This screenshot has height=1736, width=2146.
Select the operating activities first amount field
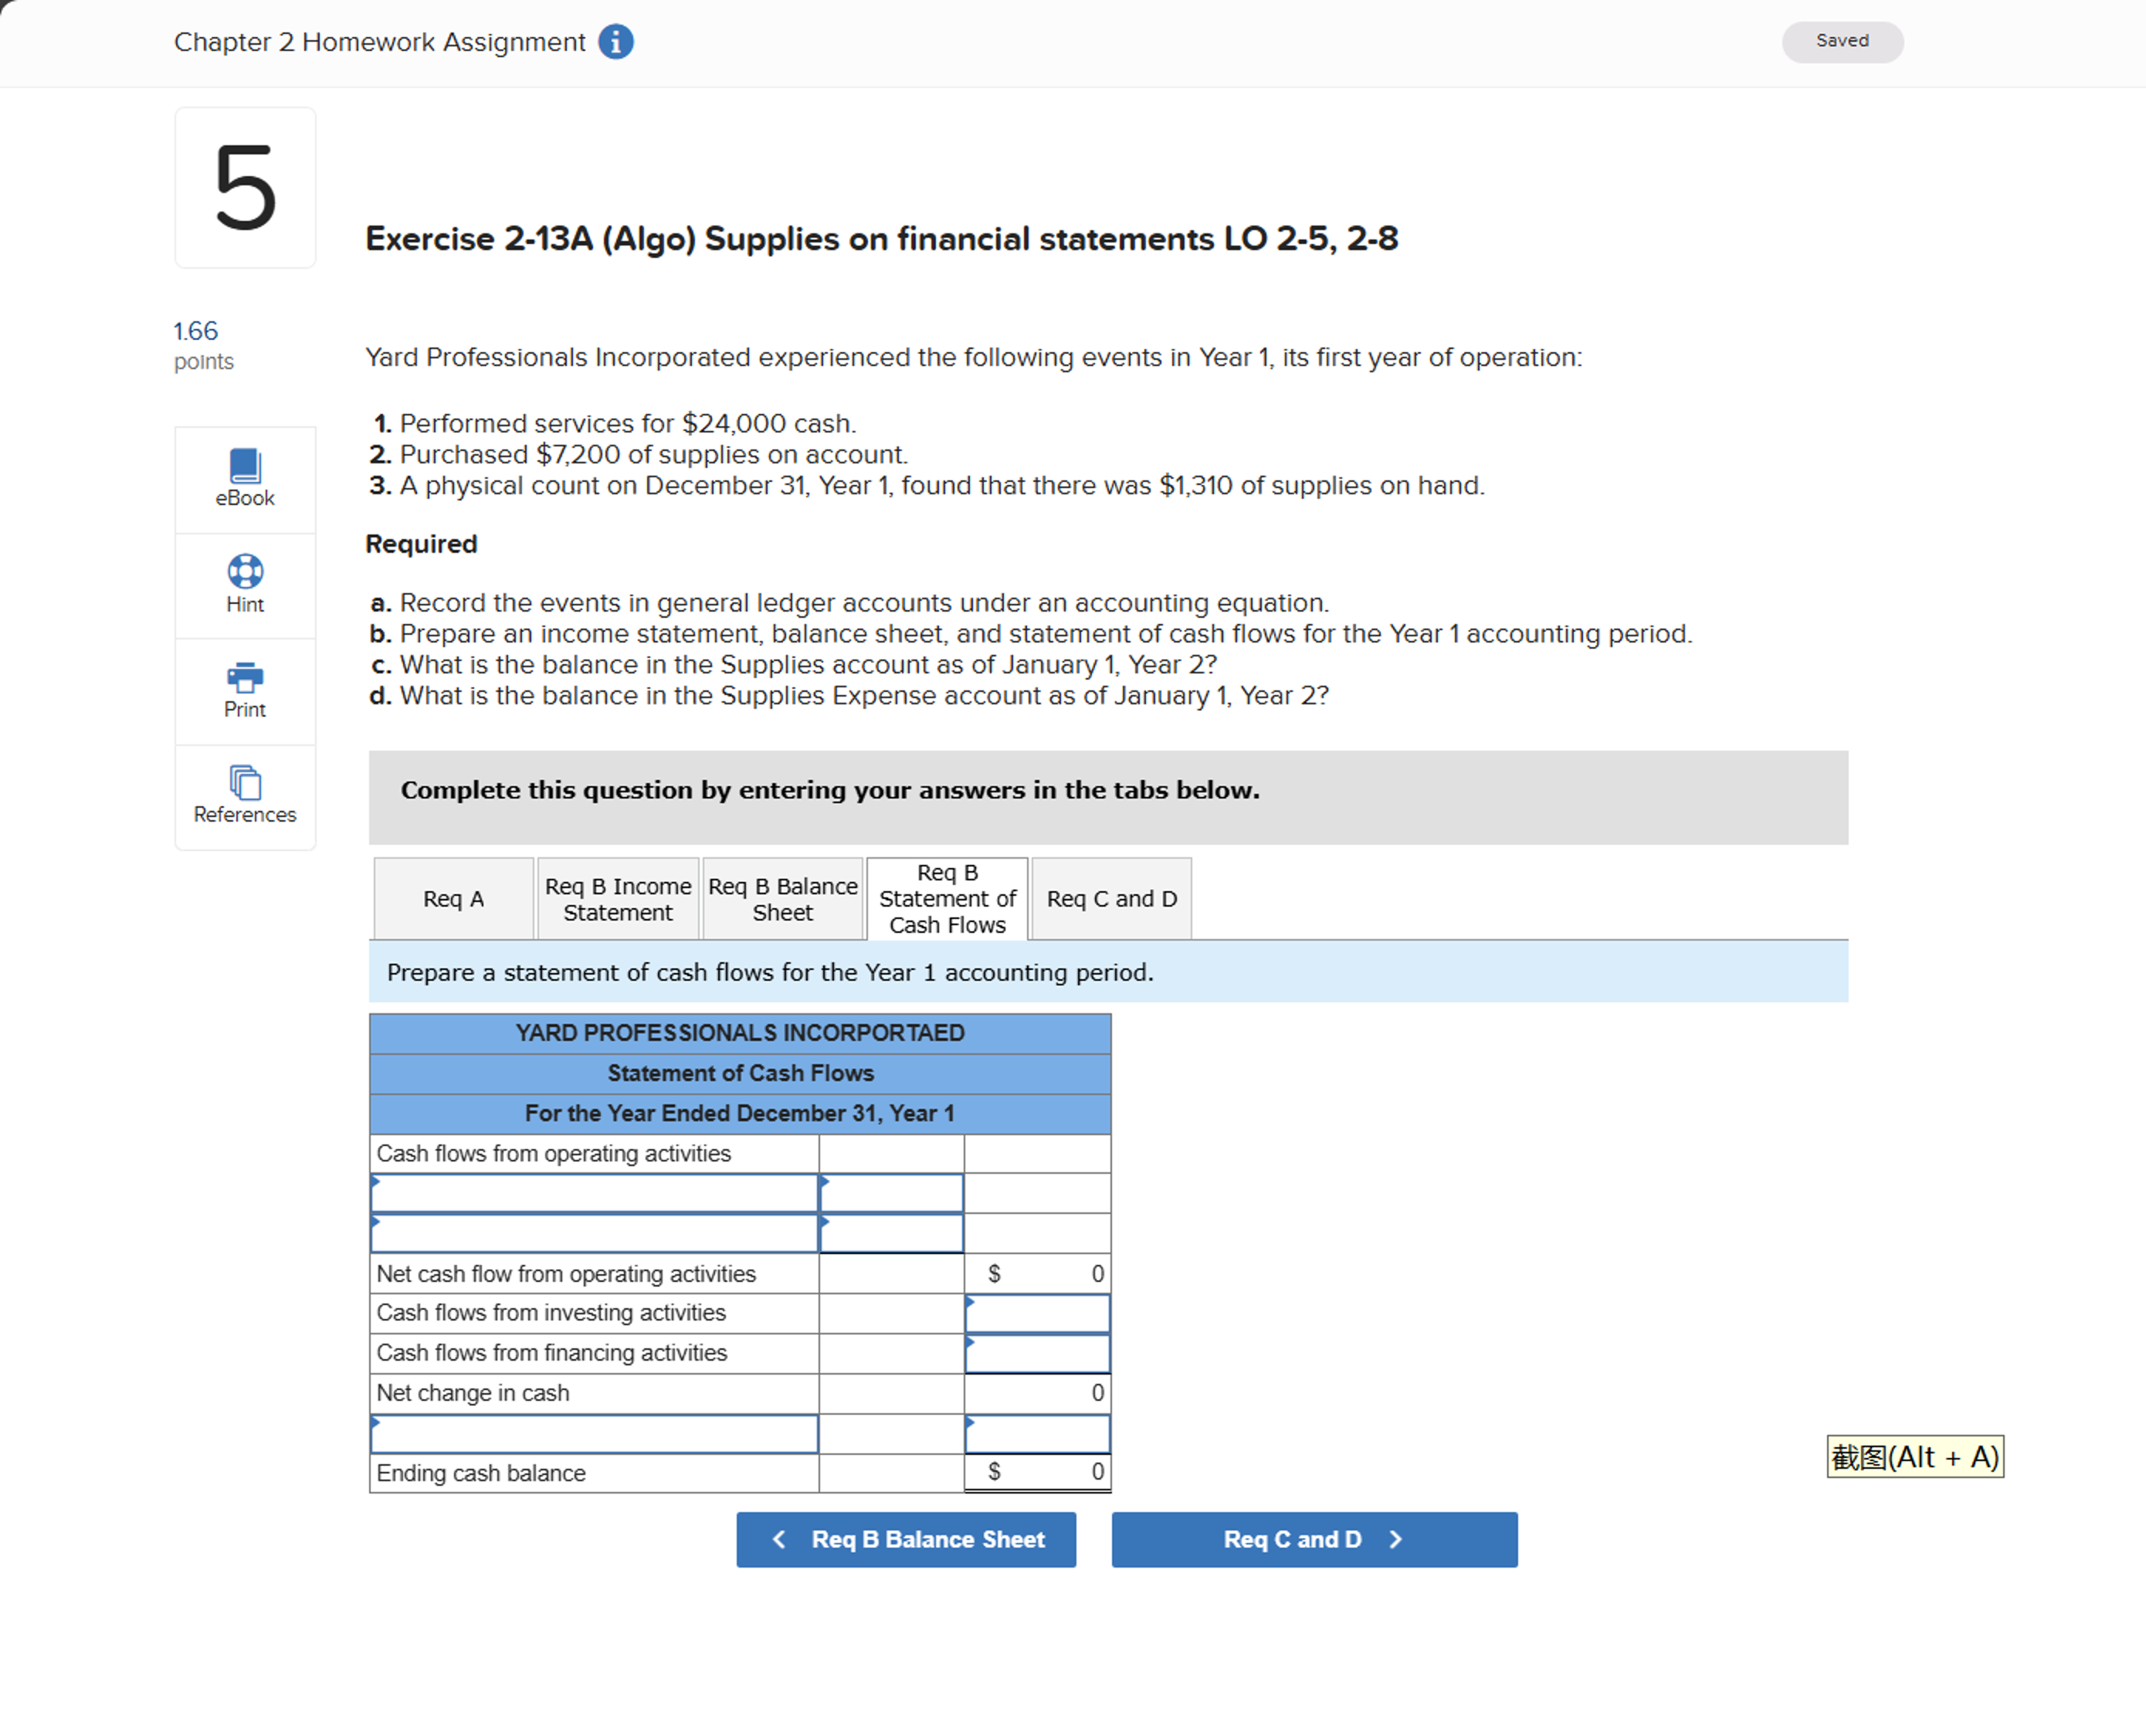click(x=890, y=1193)
